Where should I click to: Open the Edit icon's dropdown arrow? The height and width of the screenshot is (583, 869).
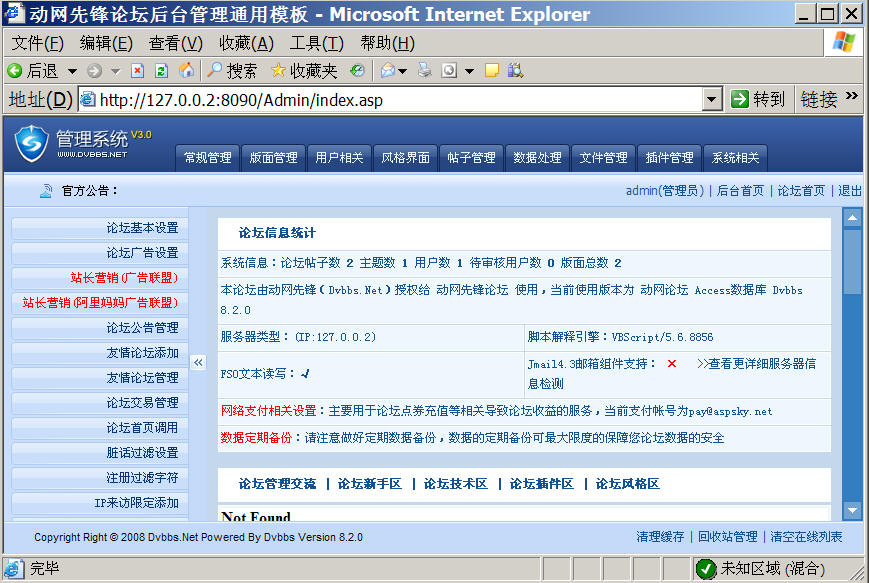469,71
